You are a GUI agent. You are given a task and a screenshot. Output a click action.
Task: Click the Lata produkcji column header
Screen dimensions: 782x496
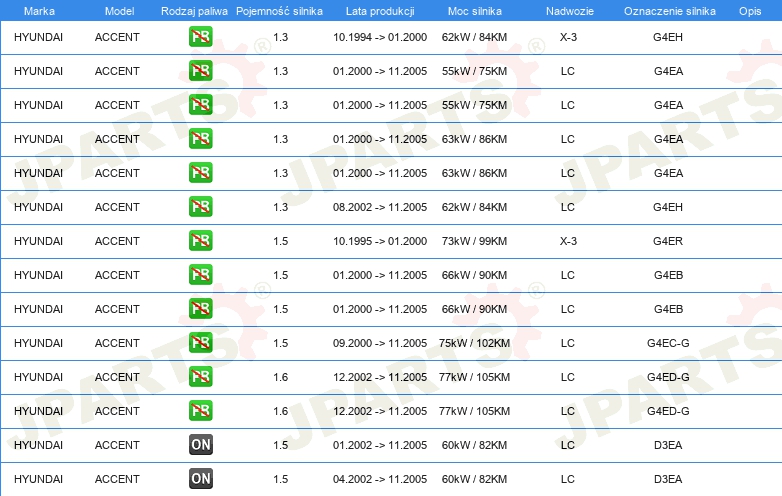(x=379, y=10)
